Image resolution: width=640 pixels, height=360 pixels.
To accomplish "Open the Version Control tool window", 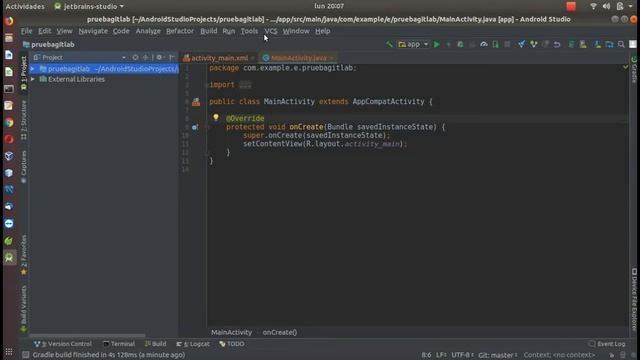I will click(x=63, y=344).
